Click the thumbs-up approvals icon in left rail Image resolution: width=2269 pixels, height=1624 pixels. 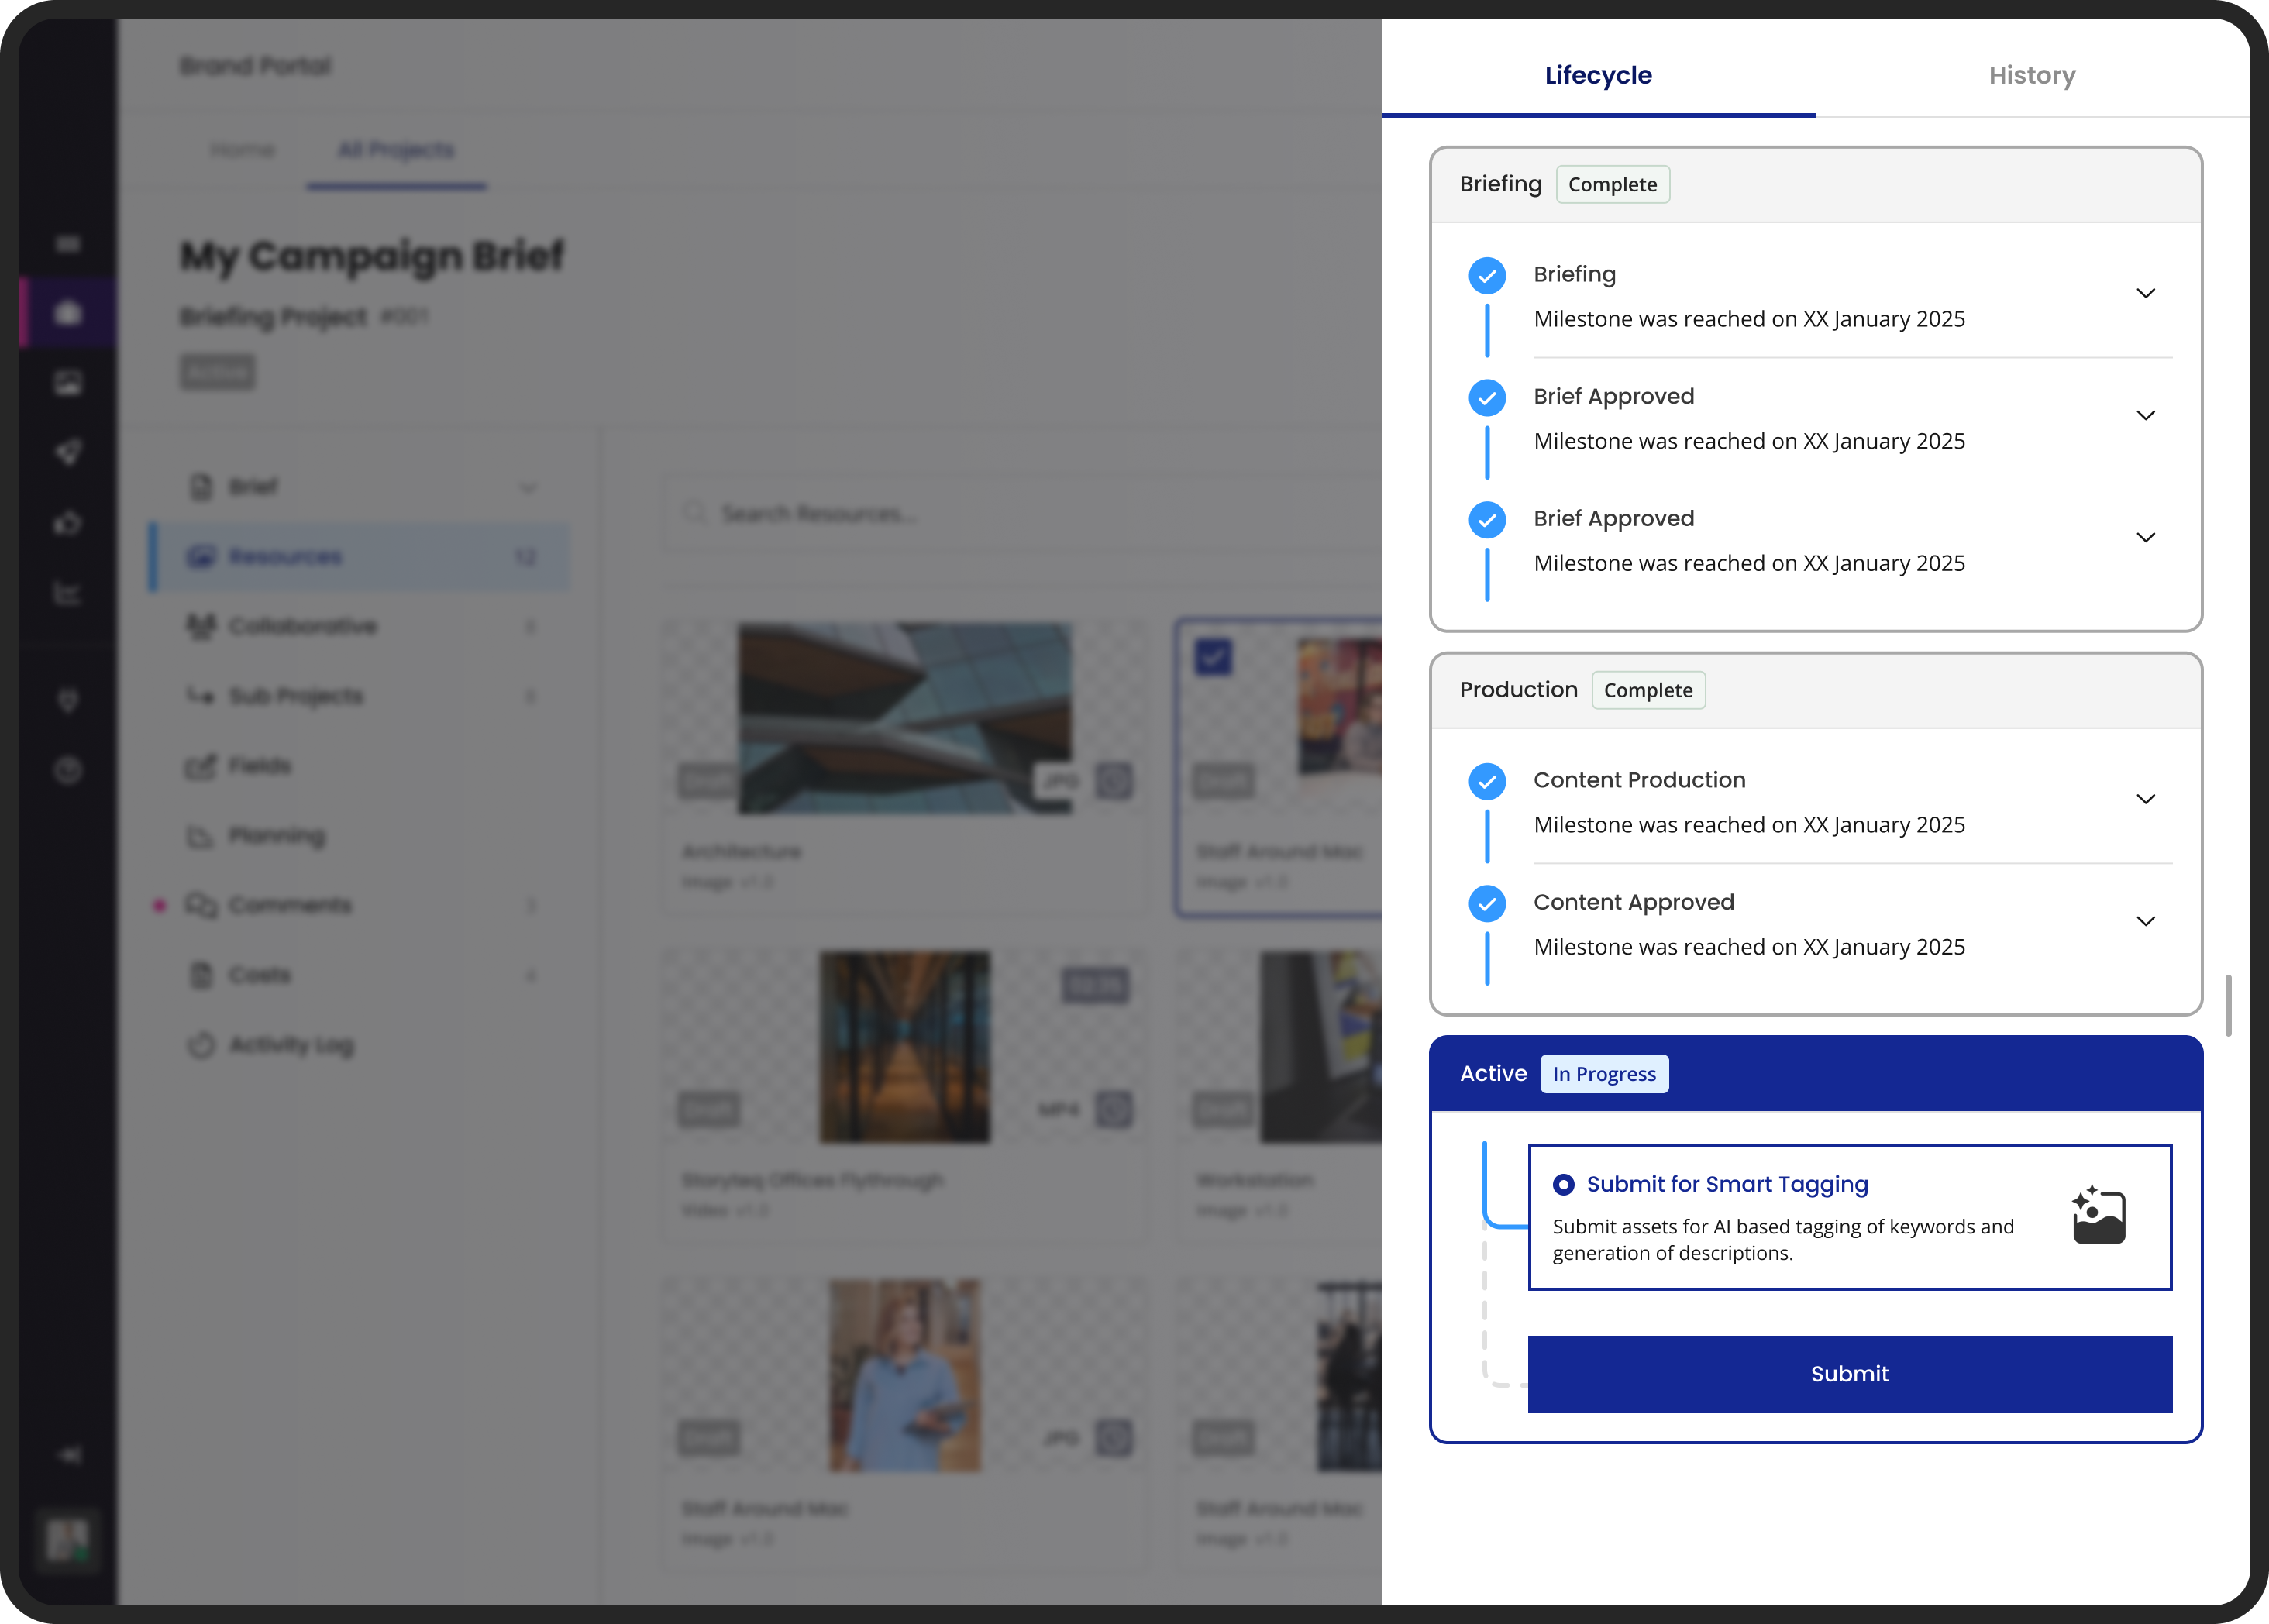click(x=68, y=522)
